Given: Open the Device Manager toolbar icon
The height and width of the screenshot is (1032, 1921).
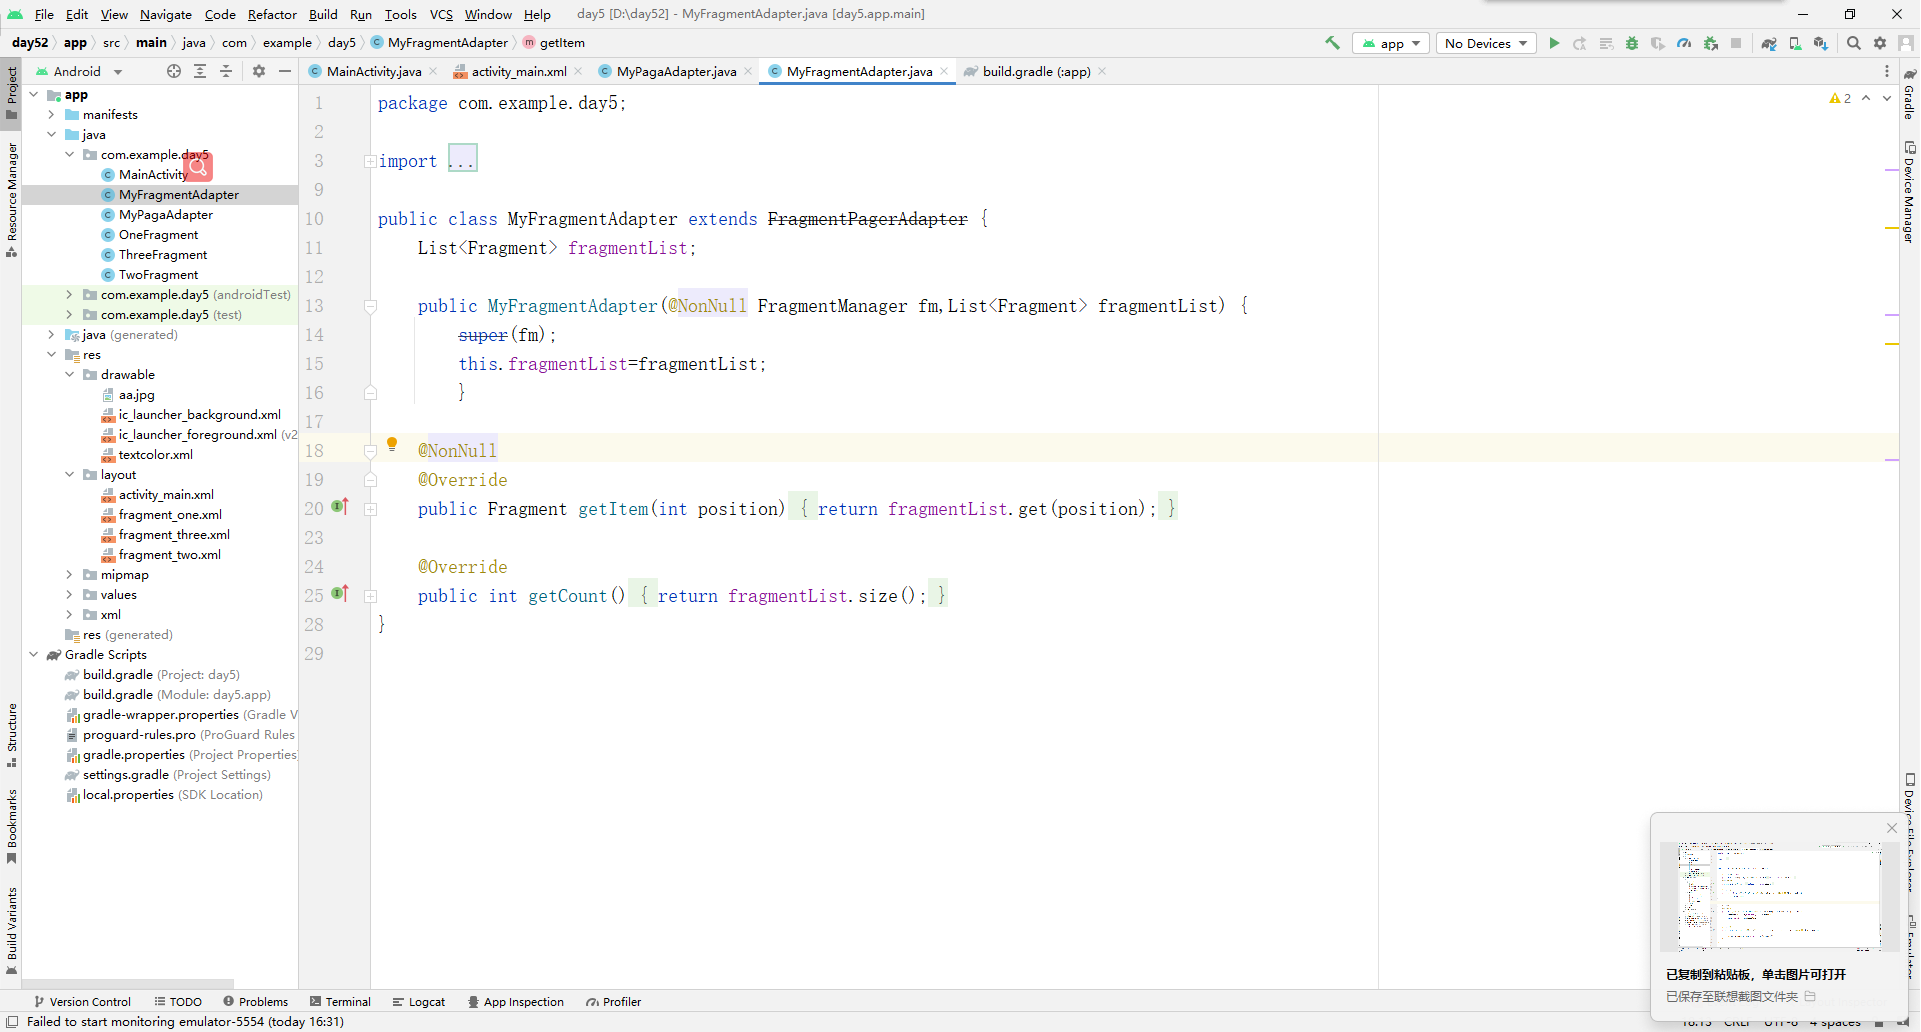Looking at the screenshot, I should tap(1795, 43).
